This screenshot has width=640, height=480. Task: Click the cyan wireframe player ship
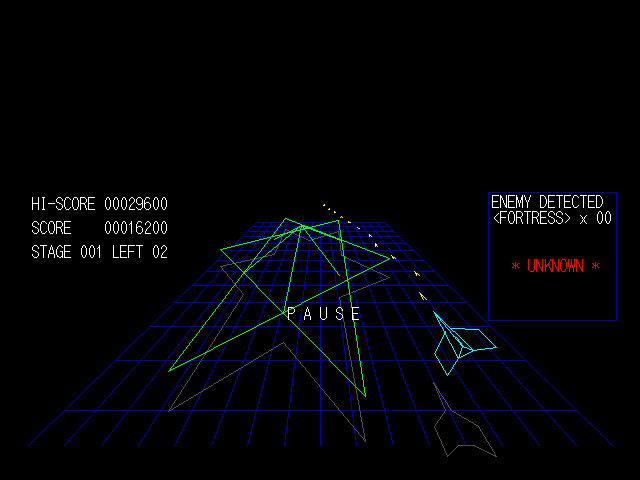(465, 344)
